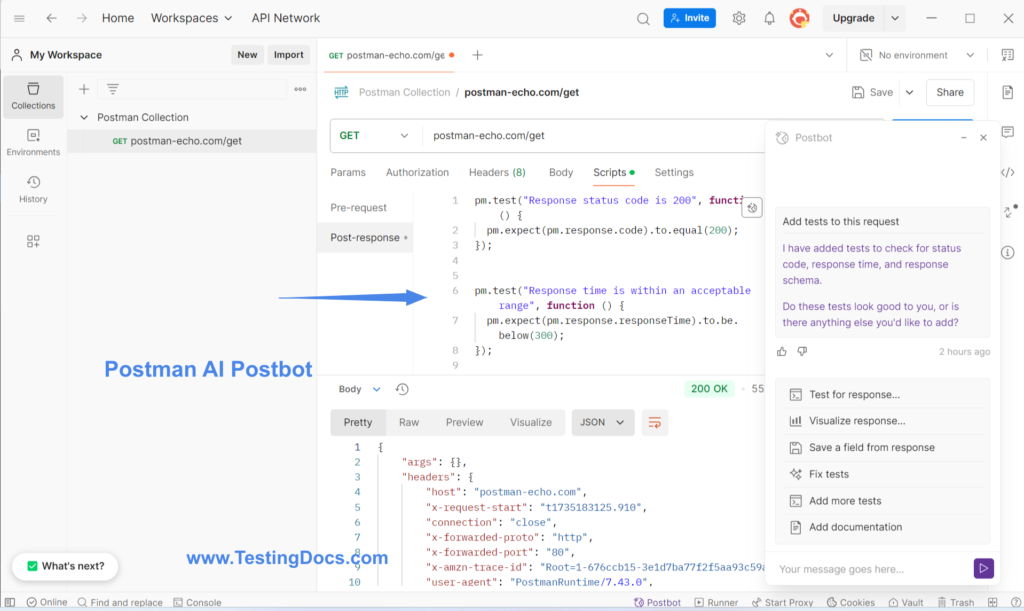Click the Send message button in Postbot
1024x611 pixels.
click(983, 568)
